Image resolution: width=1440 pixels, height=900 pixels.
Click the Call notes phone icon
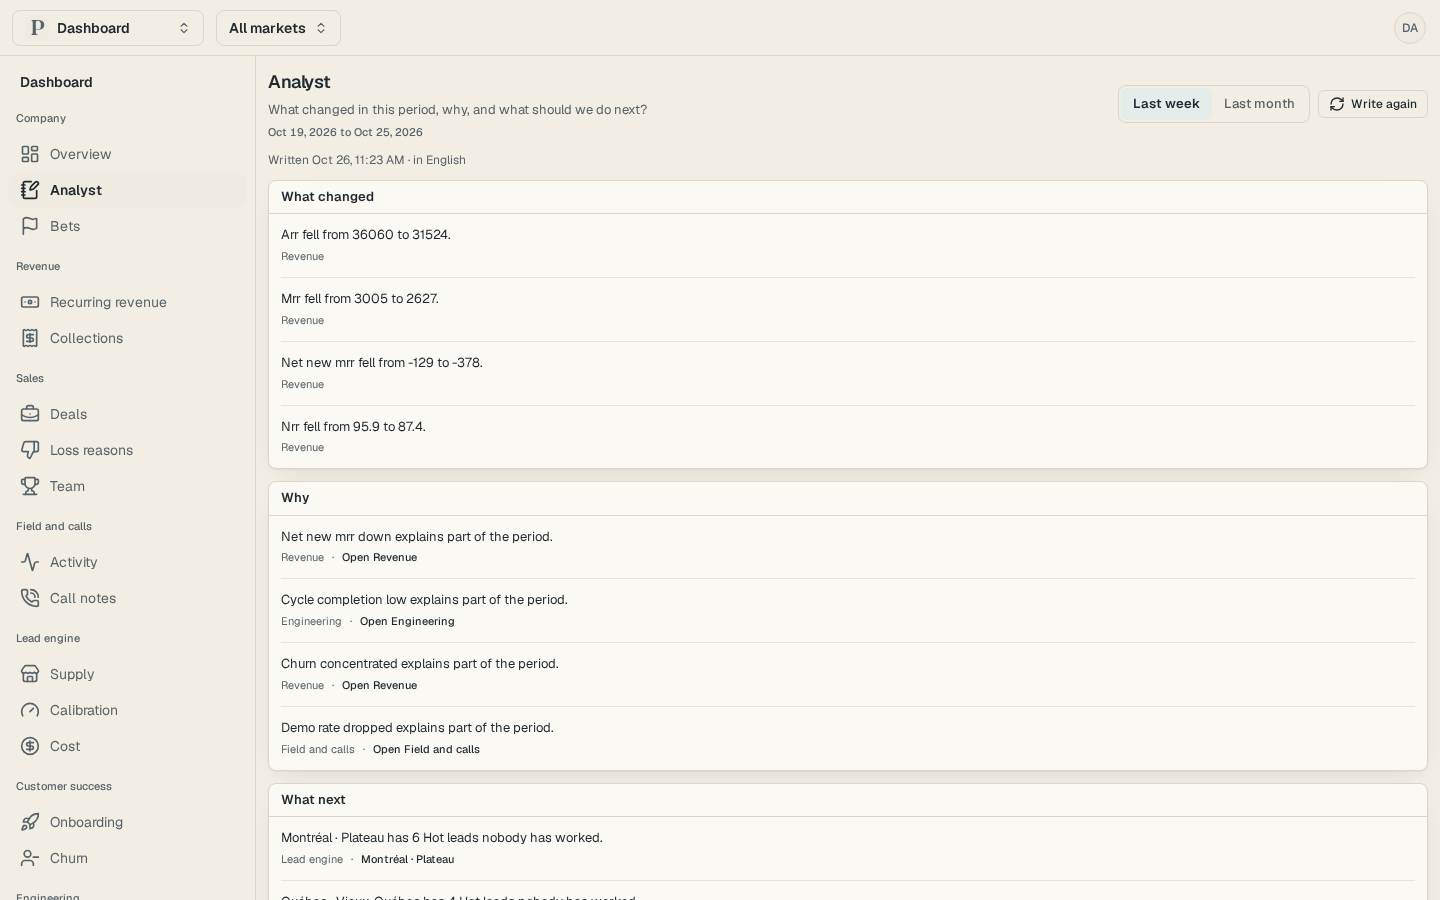(30, 598)
